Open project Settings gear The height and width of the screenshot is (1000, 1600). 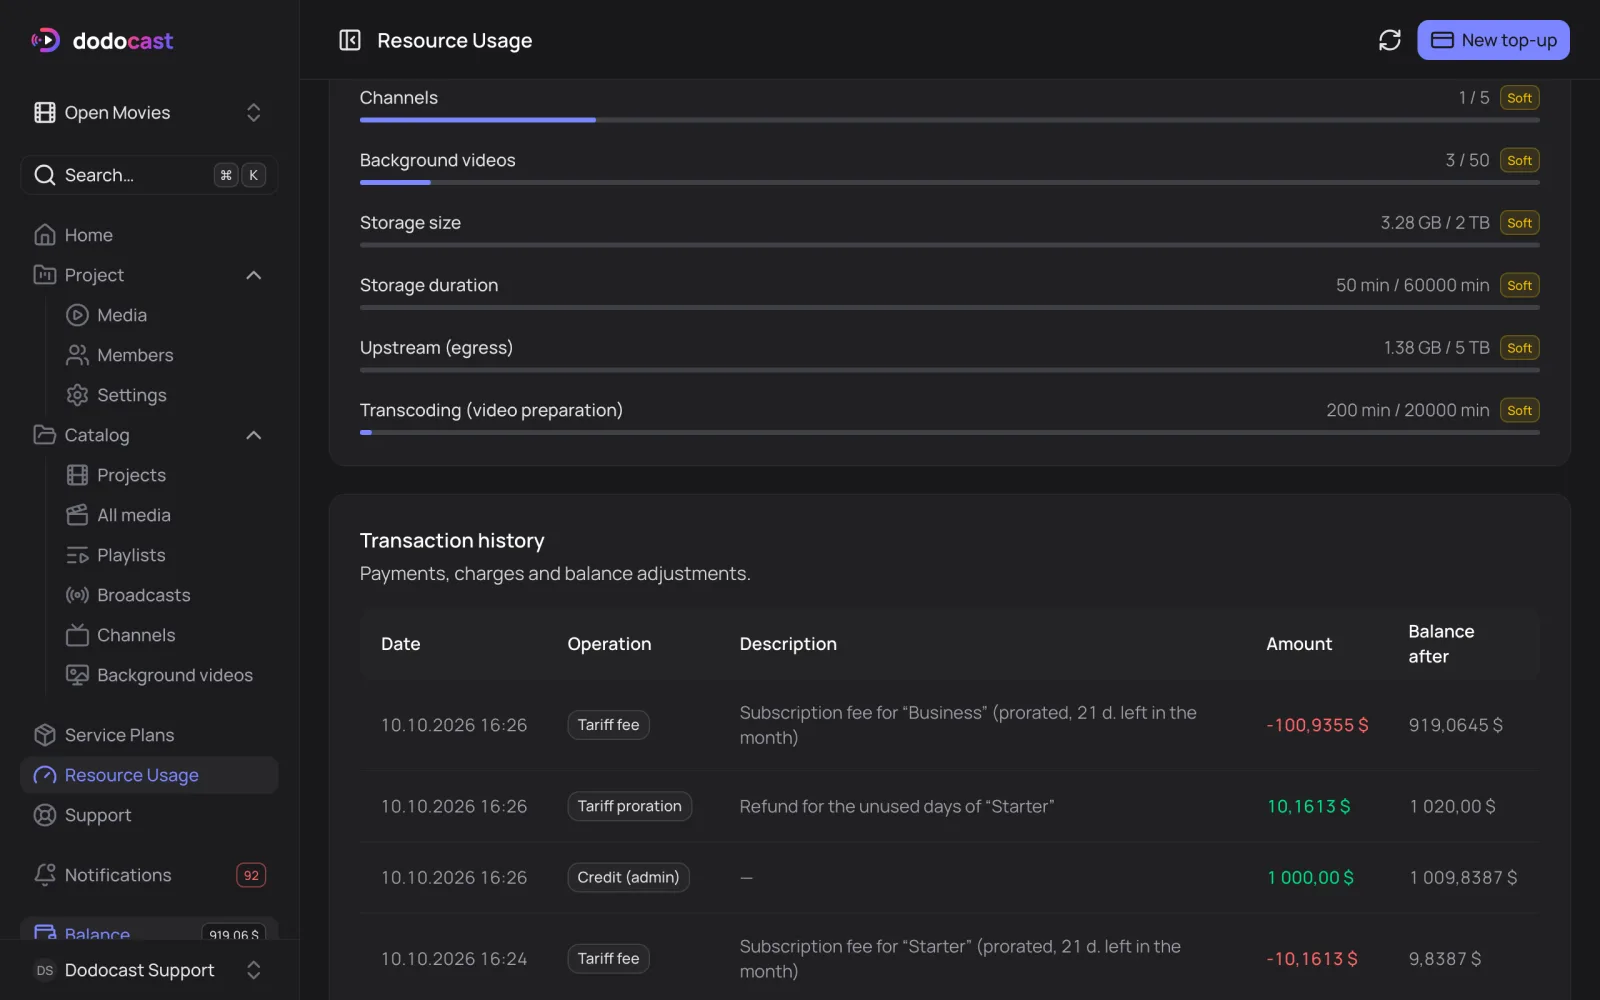[x=77, y=395]
